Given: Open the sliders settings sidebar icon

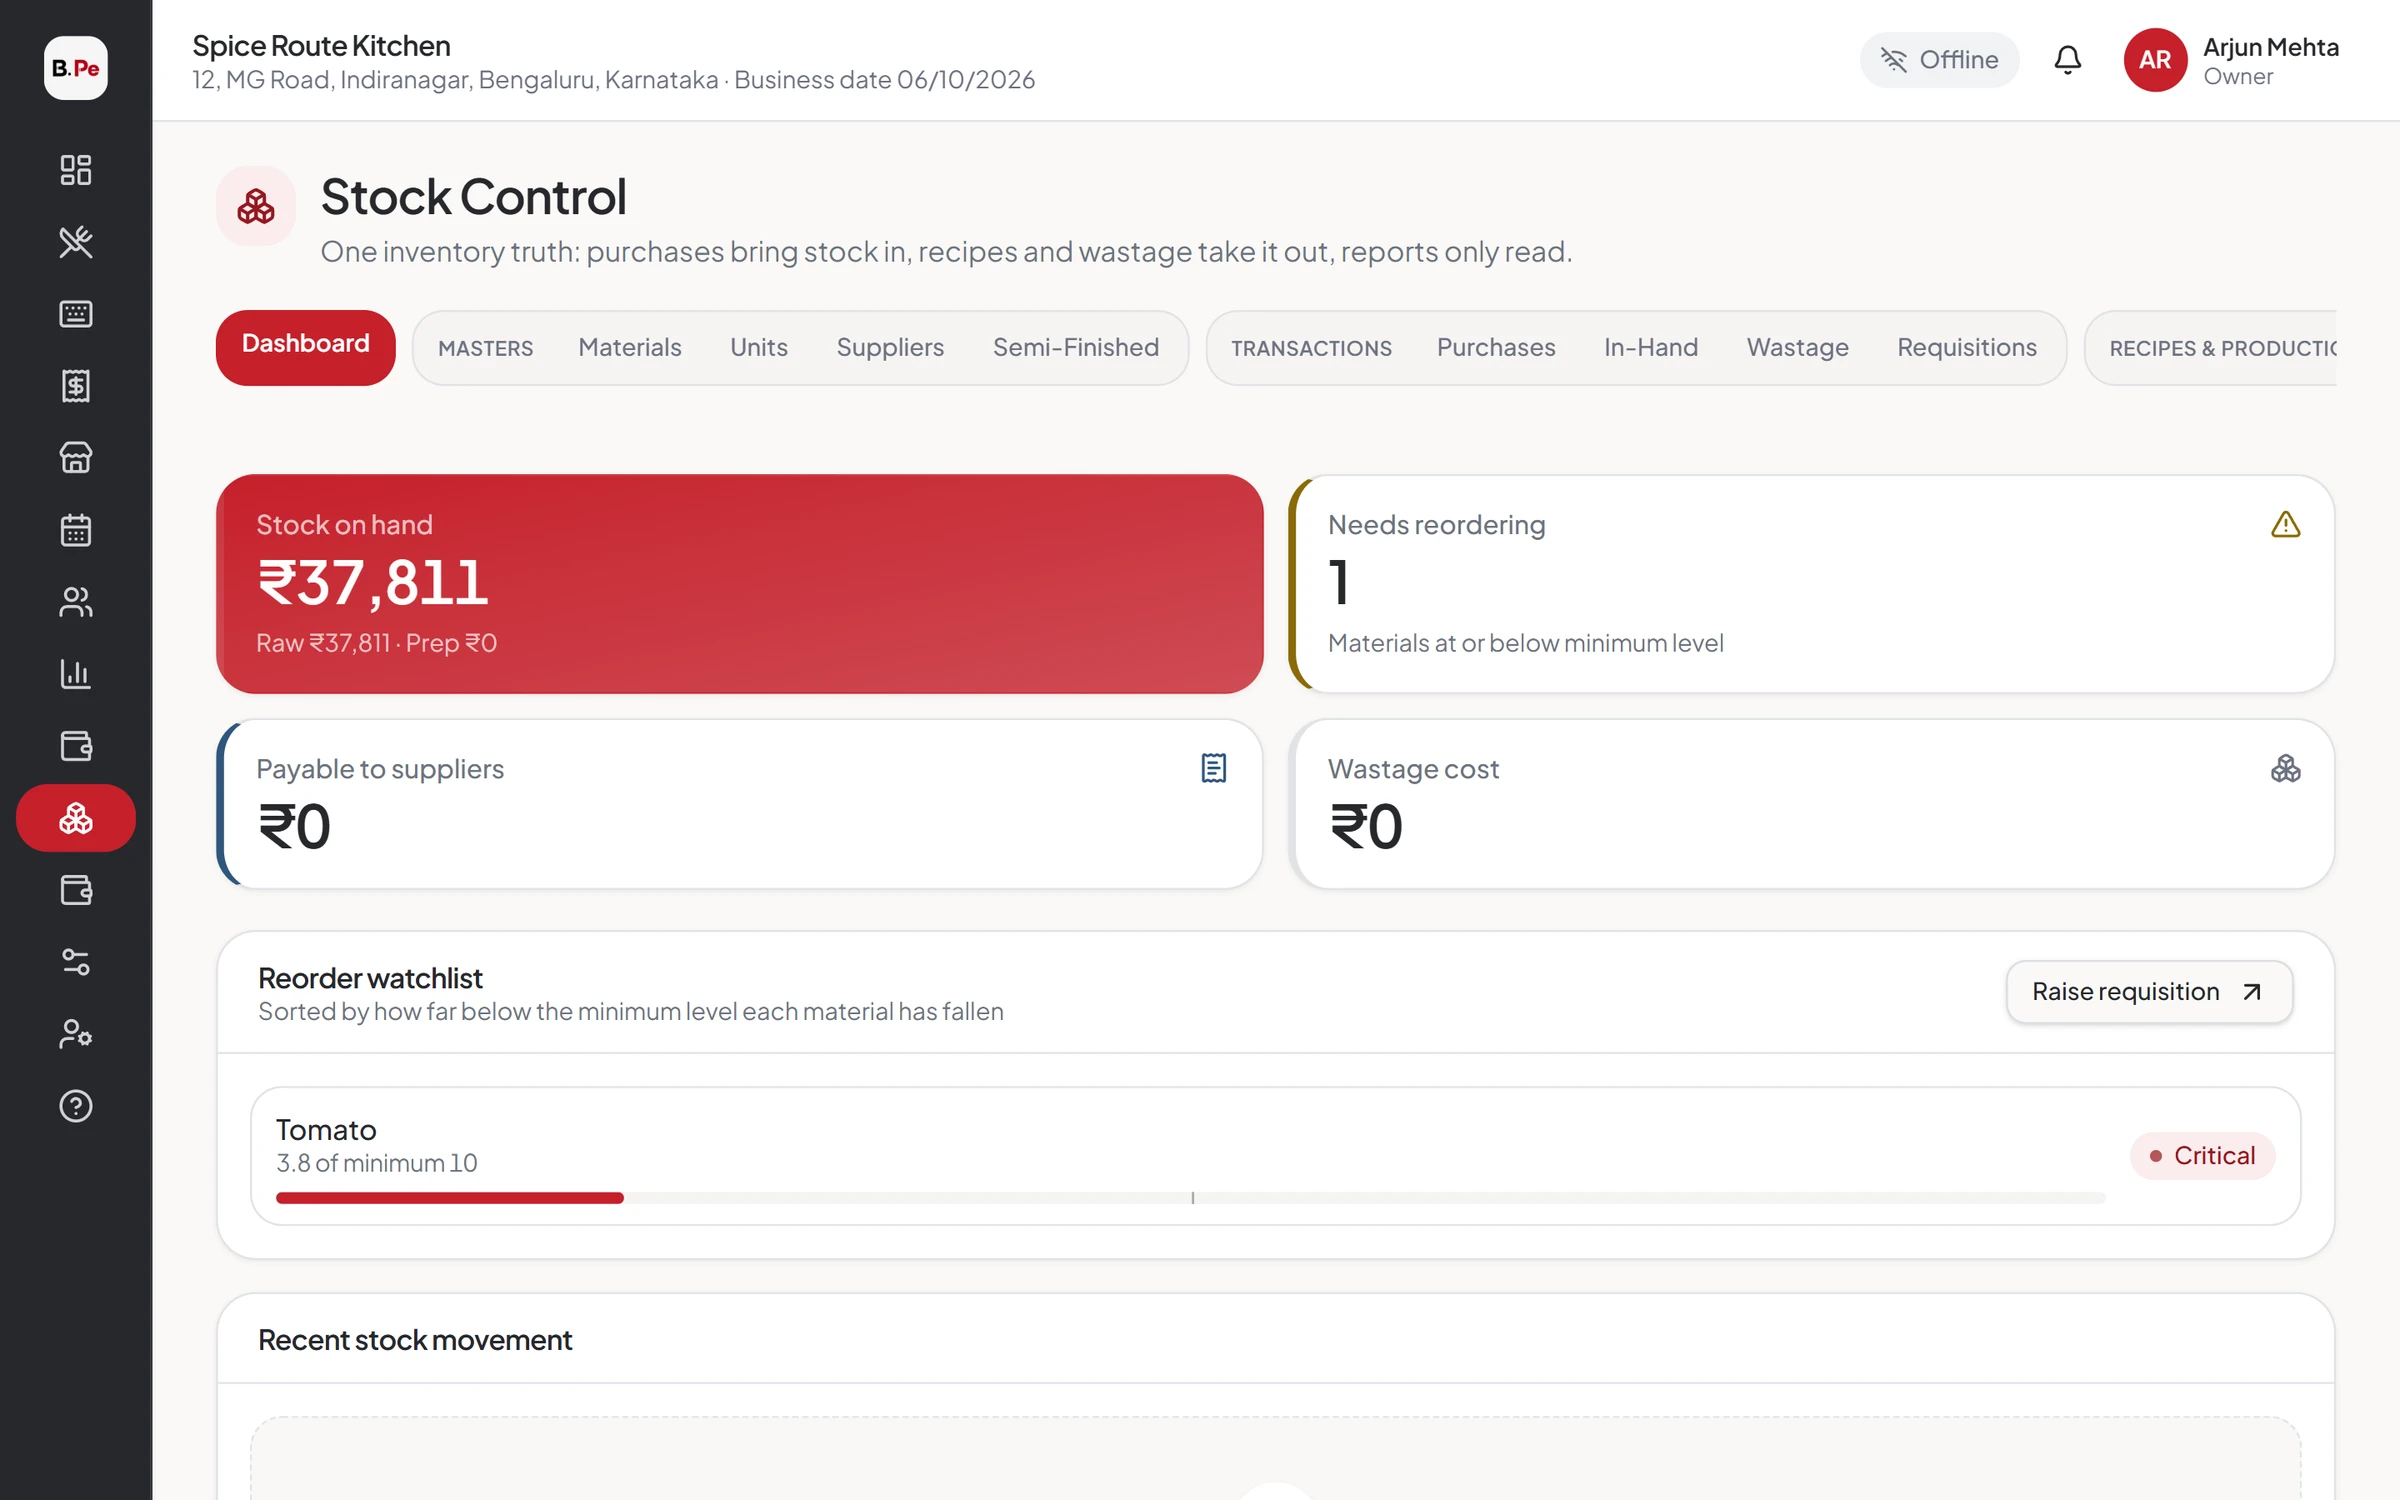Looking at the screenshot, I should (x=76, y=962).
